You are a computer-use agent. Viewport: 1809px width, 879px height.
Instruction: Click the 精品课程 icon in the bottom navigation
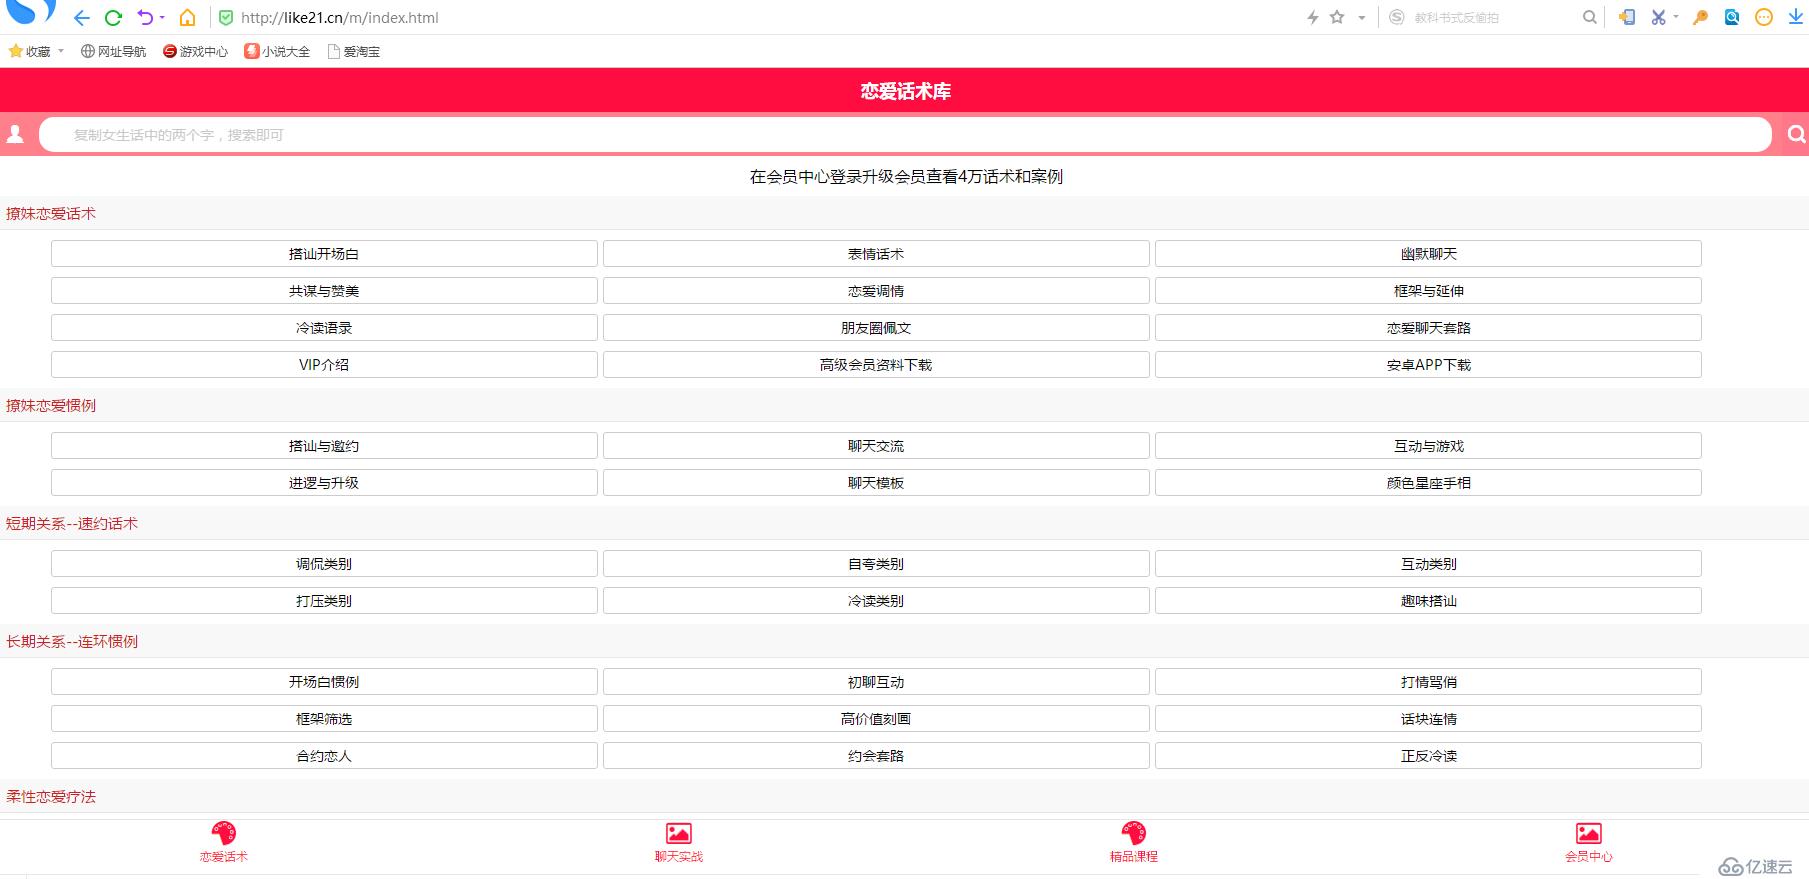click(x=1134, y=833)
